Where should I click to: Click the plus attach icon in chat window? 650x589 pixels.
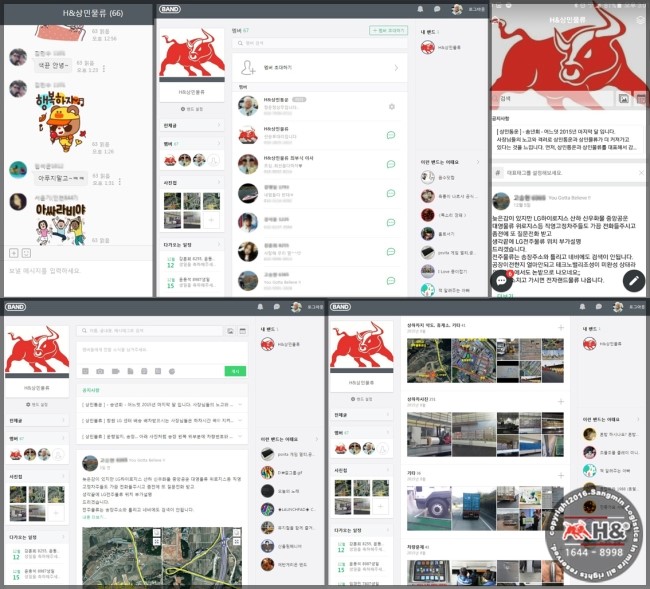14,253
